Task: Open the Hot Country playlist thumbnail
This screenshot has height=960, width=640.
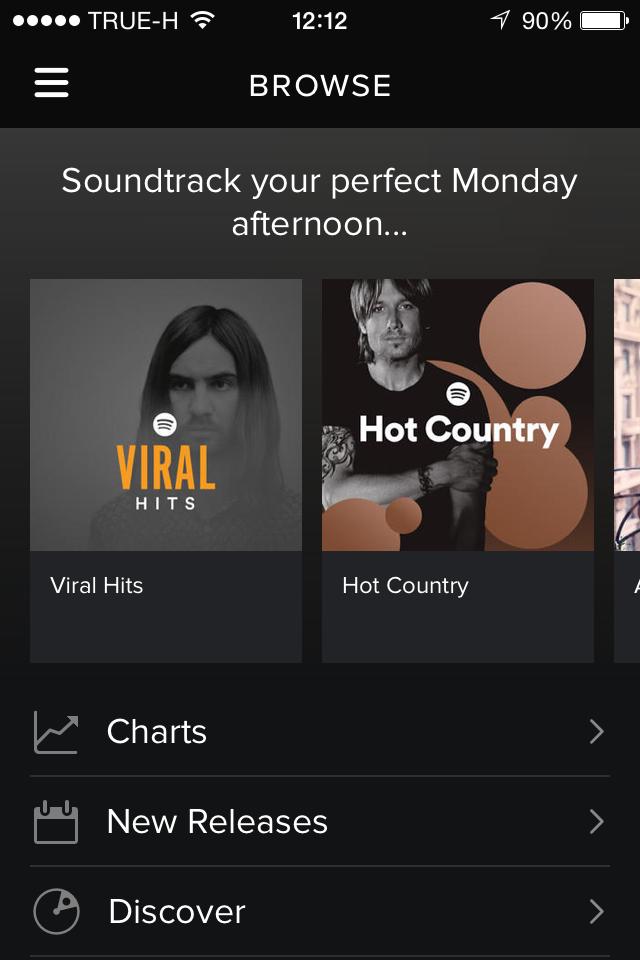Action: coord(457,414)
